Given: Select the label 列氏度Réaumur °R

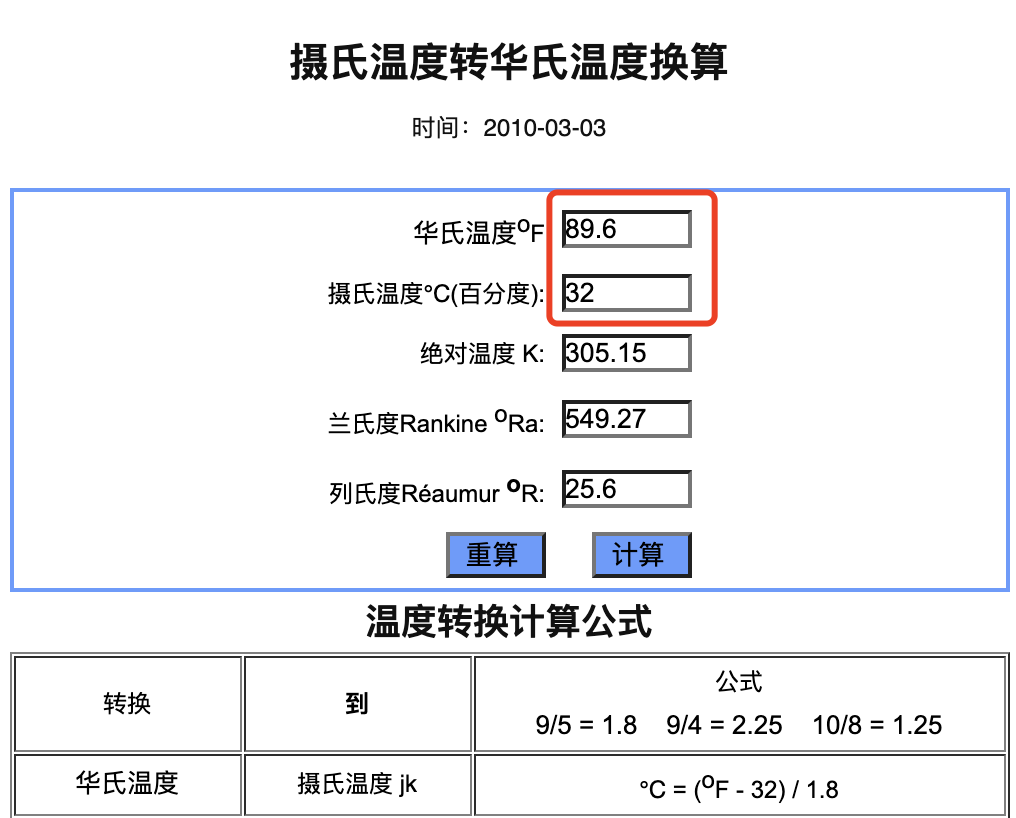Looking at the screenshot, I should point(436,493).
